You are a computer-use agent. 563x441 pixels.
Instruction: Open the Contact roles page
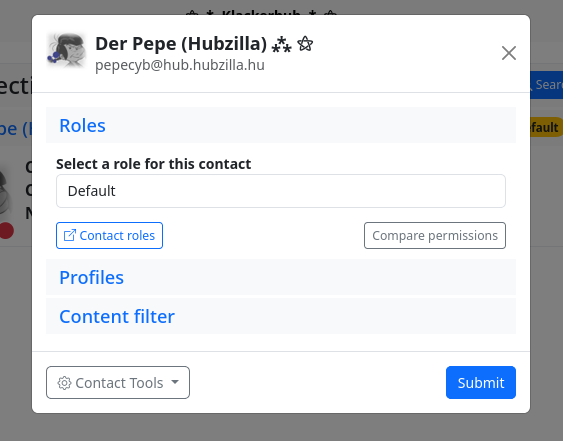[110, 236]
